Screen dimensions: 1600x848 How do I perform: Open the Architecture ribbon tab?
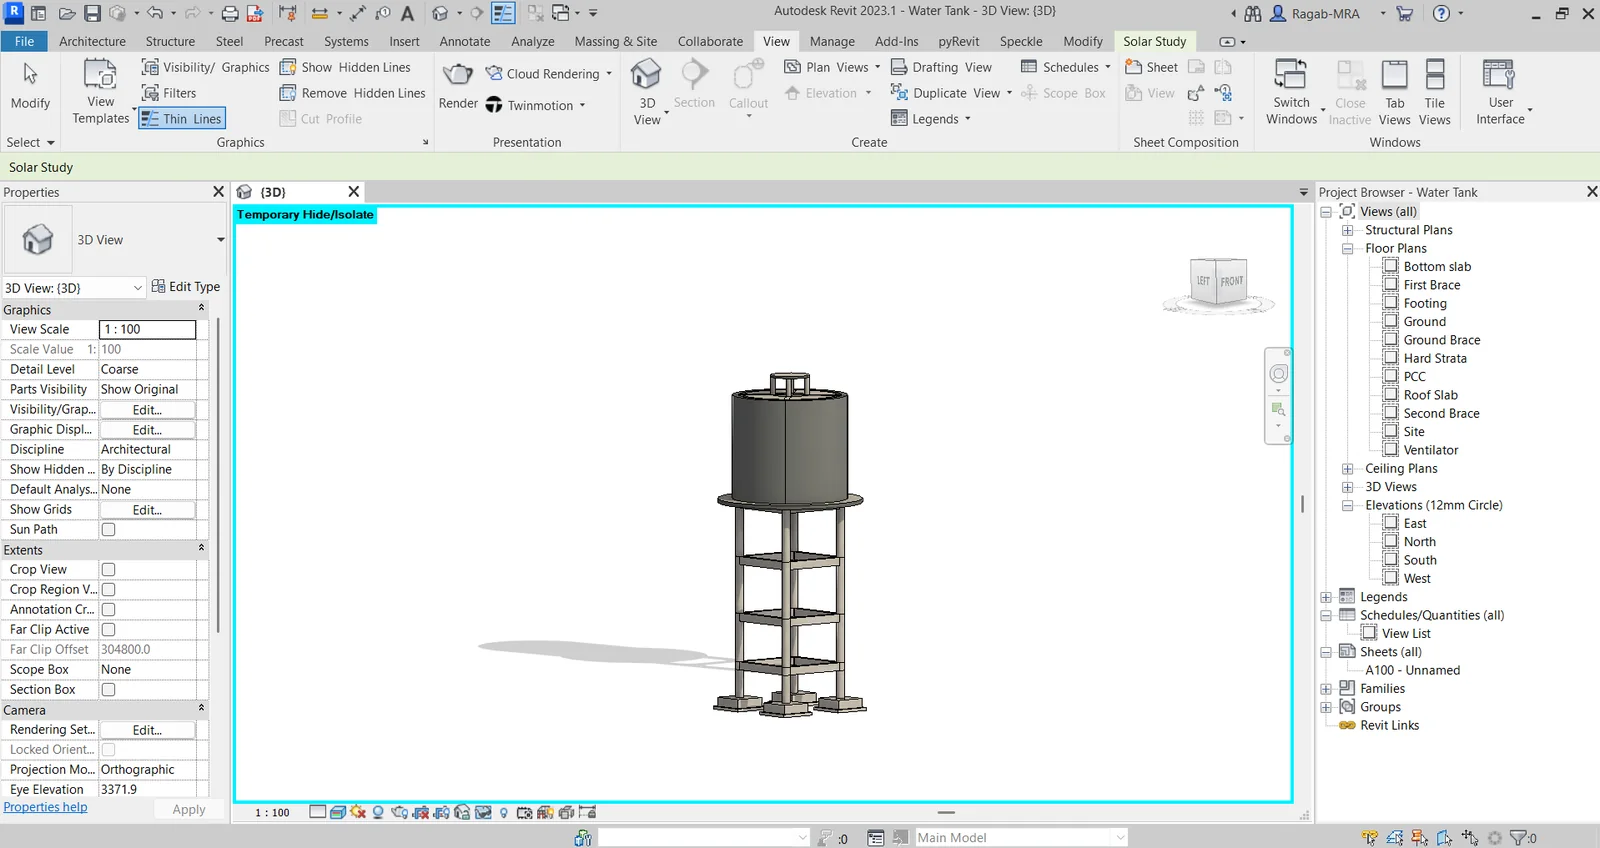click(92, 41)
